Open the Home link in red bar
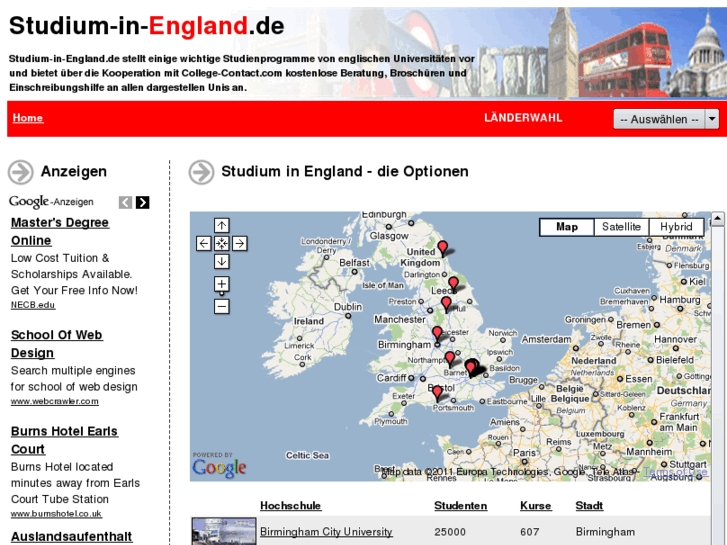The width and height of the screenshot is (727, 545). [28, 118]
